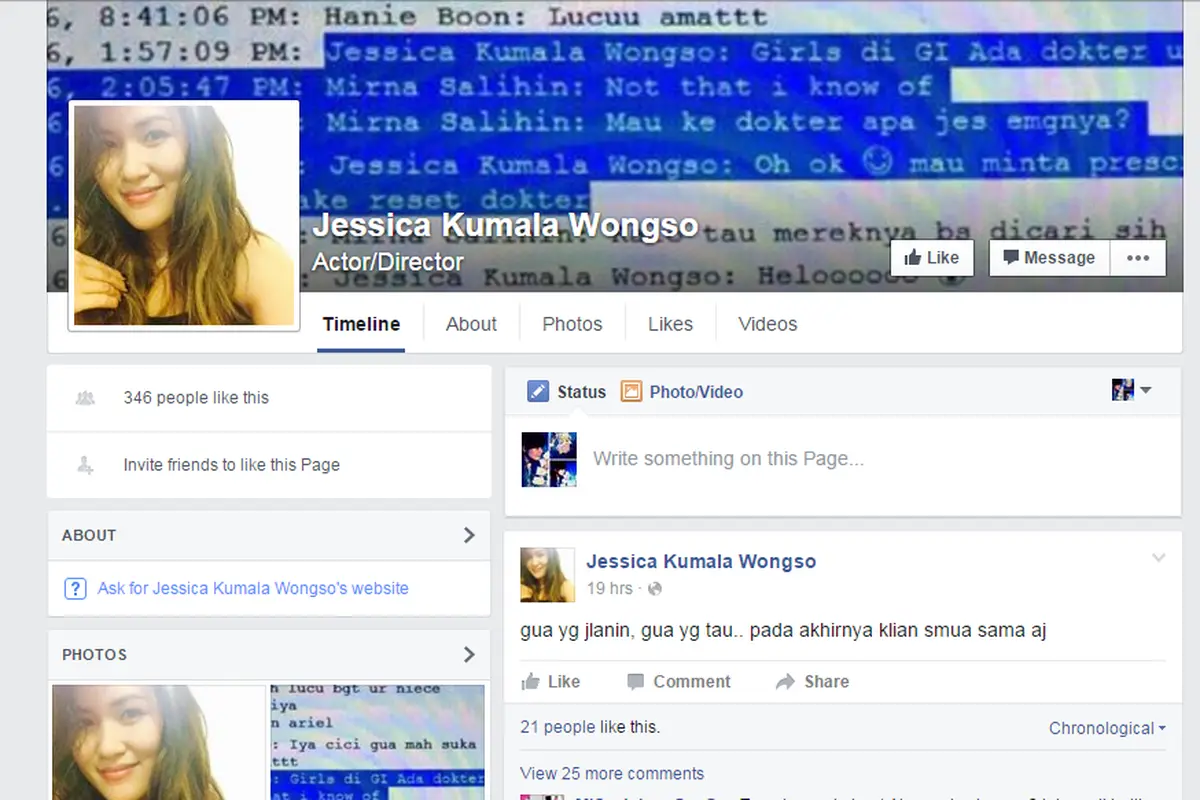Open the large profile picture
This screenshot has width=1200, height=800.
pos(184,215)
